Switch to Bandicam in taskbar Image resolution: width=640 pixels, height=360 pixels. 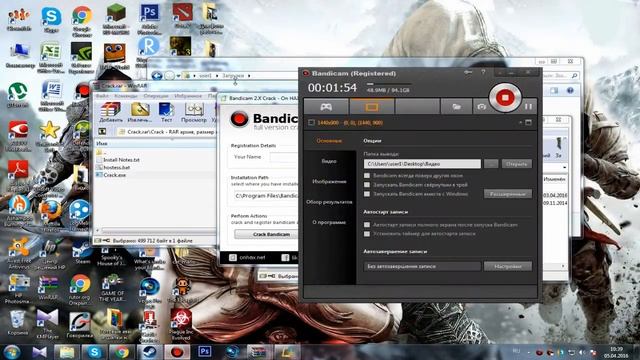[177, 352]
